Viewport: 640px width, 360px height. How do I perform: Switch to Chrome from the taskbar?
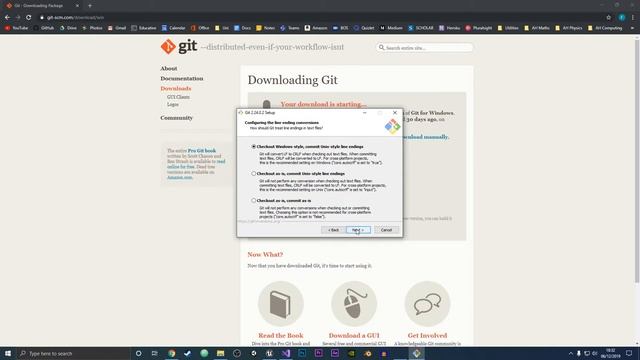point(171,353)
